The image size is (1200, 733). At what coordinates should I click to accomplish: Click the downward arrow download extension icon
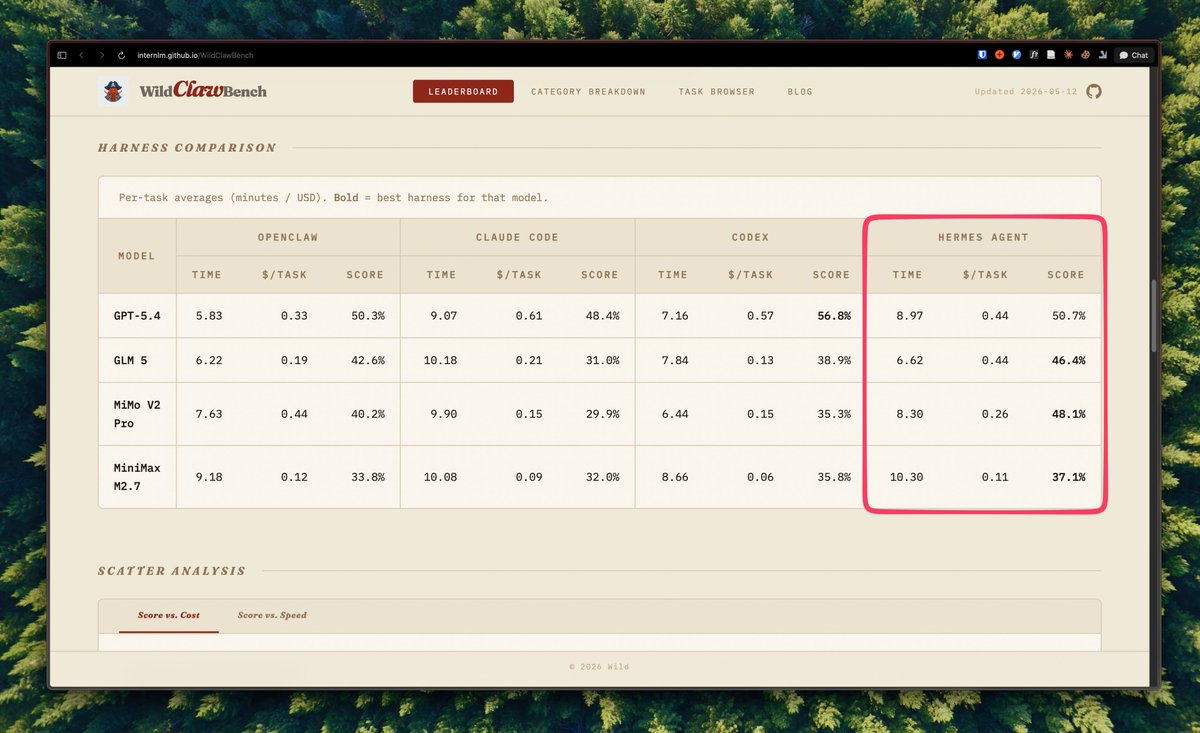(1101, 55)
